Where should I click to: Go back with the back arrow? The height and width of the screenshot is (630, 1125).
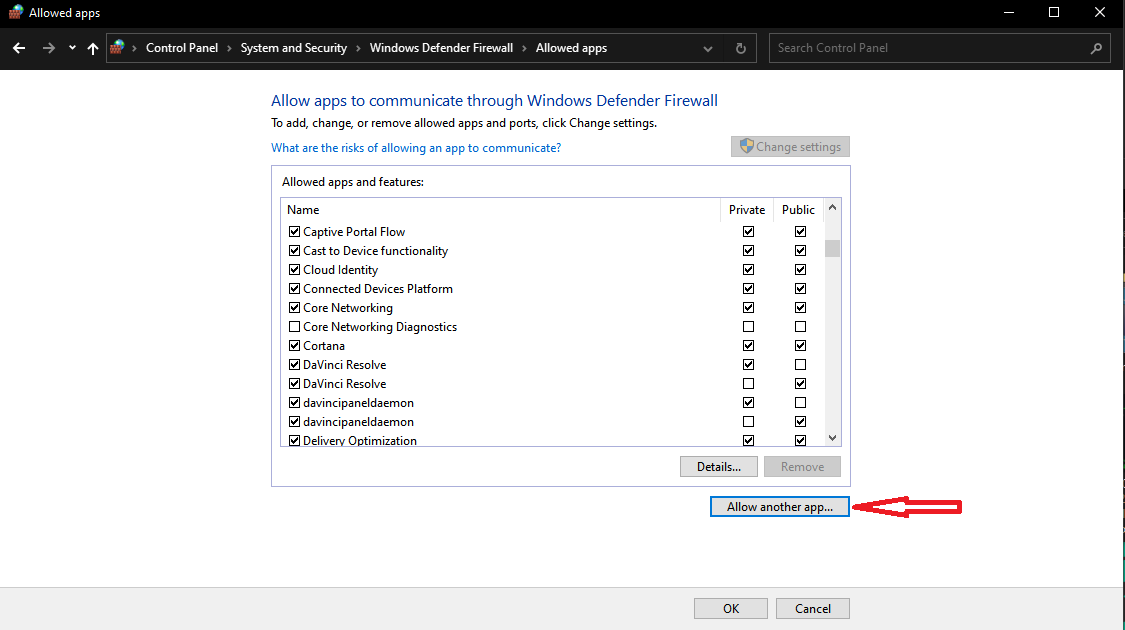[x=19, y=48]
